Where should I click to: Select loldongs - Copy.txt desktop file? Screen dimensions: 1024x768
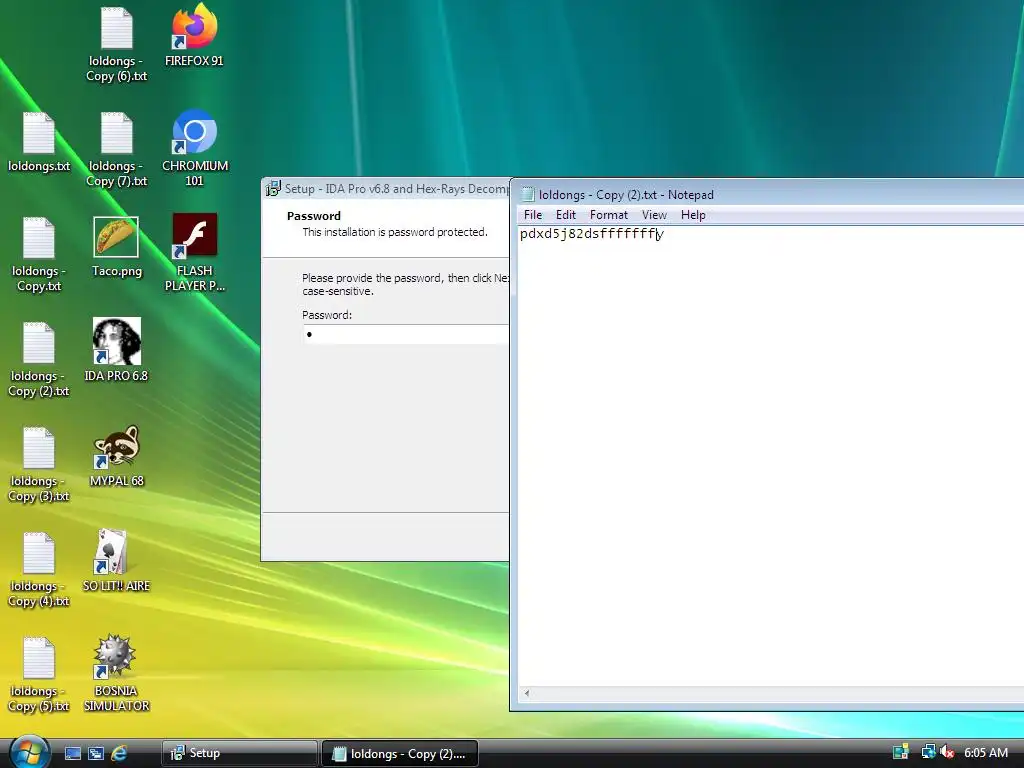(39, 255)
